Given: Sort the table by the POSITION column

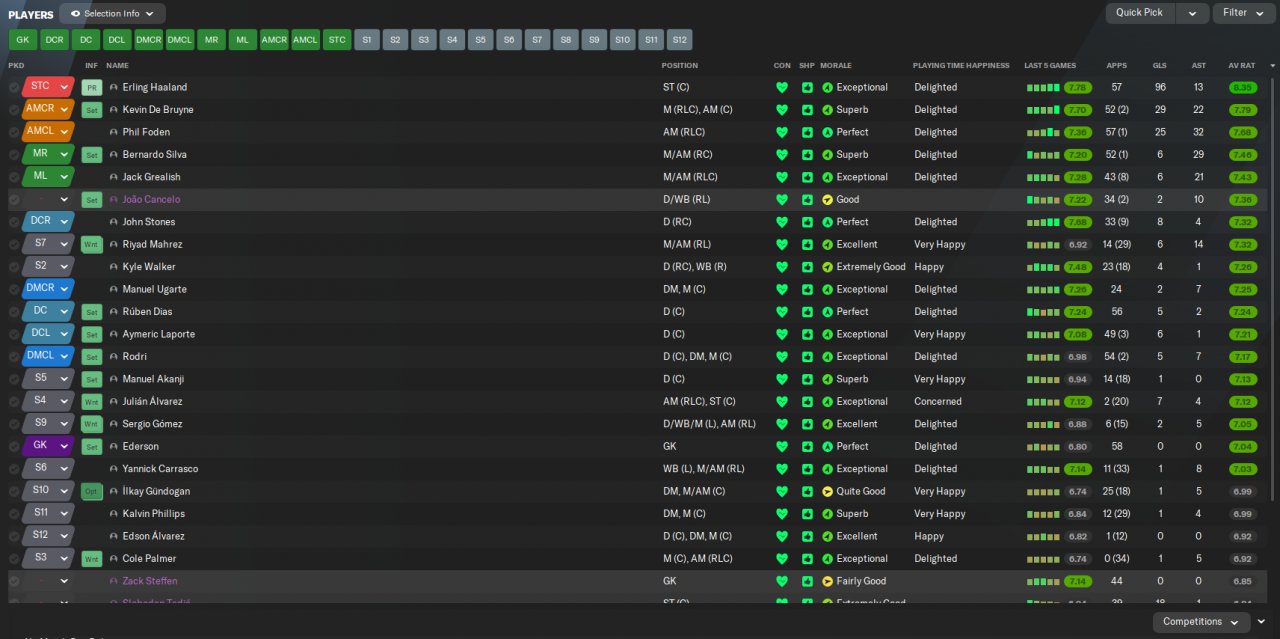Looking at the screenshot, I should pyautogui.click(x=680, y=65).
